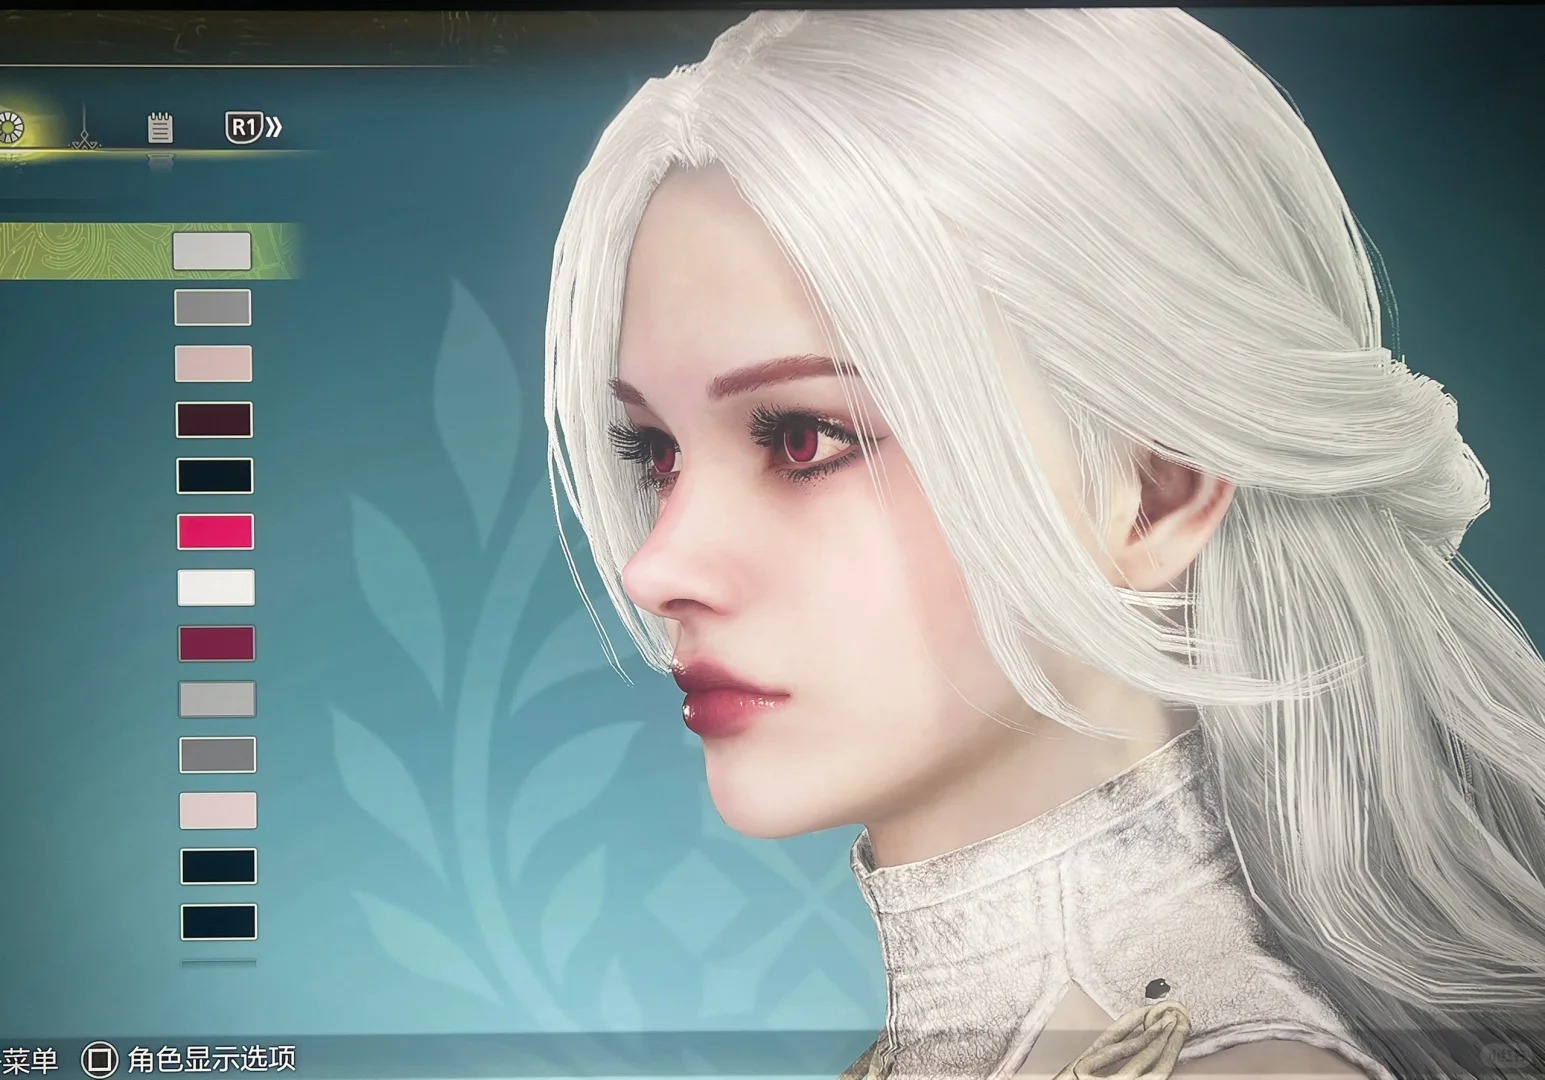The height and width of the screenshot is (1080, 1545).
Task: Click the 菜单 menu label at bottom-left
Action: click(x=28, y=1058)
